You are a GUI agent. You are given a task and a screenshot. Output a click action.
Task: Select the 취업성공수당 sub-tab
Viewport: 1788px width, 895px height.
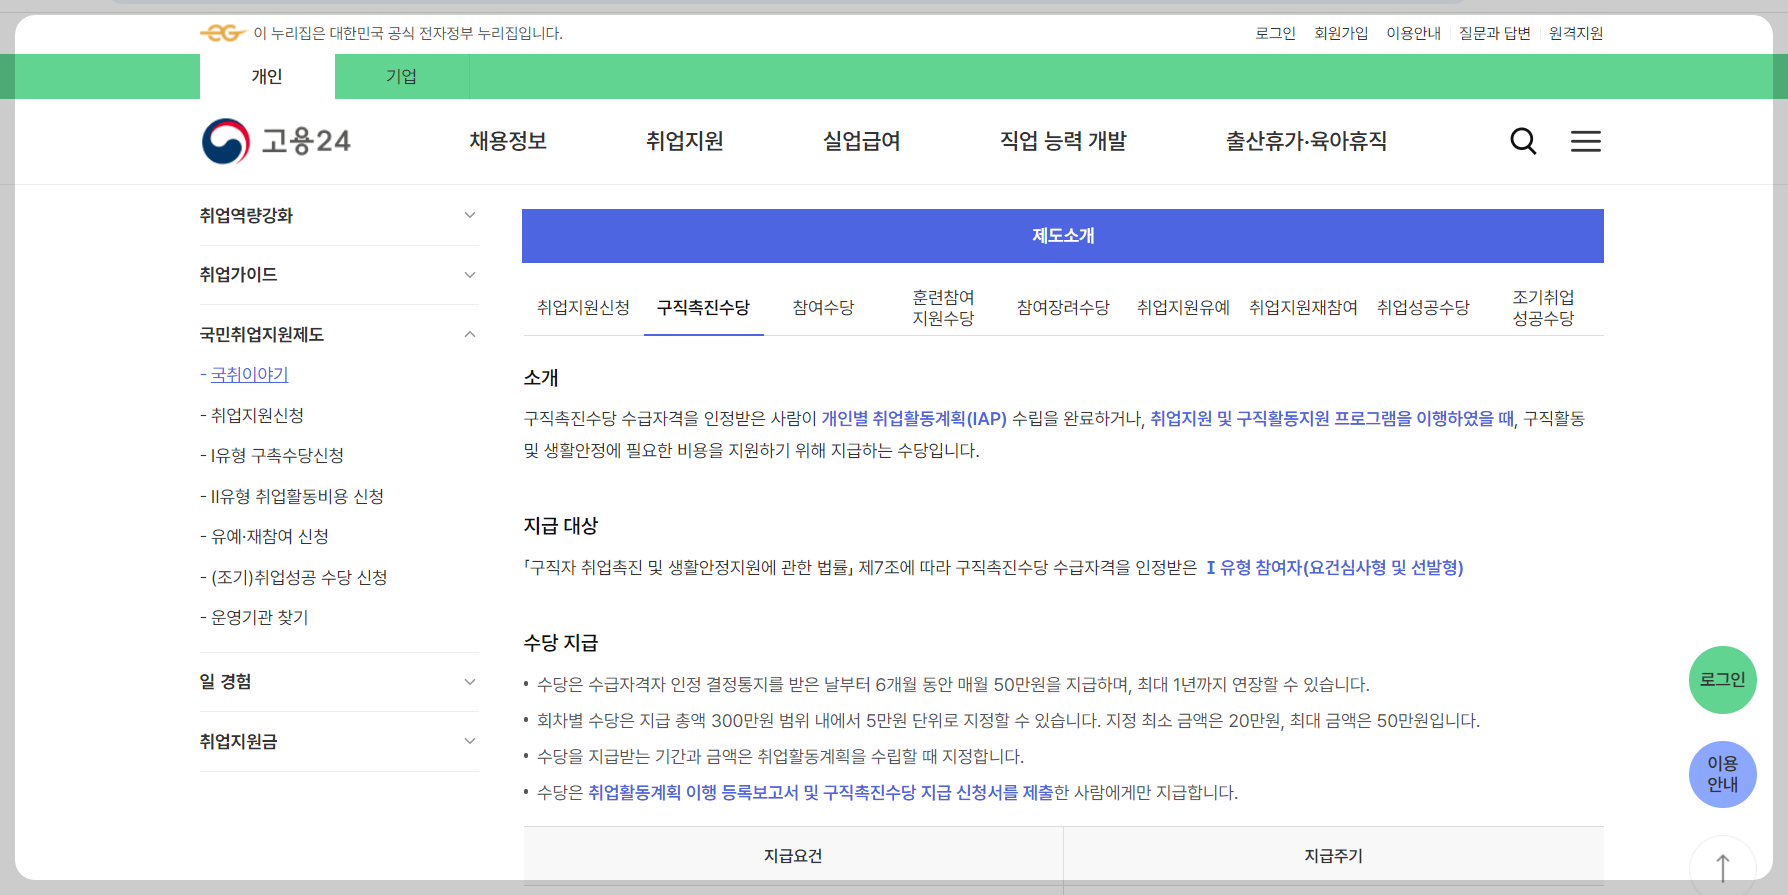[x=1424, y=307]
